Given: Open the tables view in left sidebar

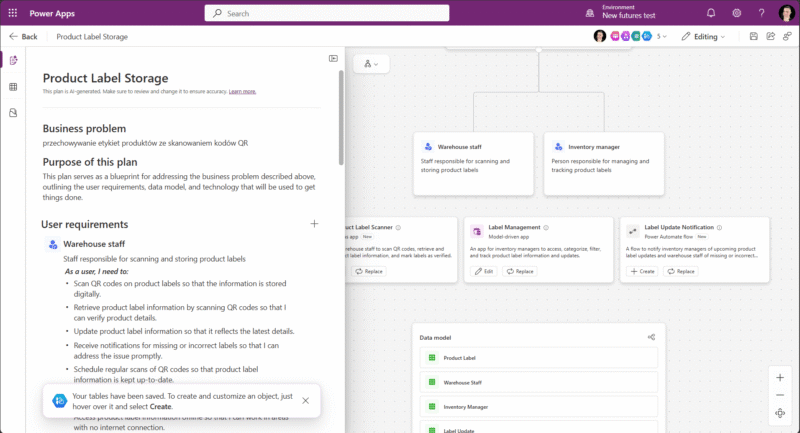Looking at the screenshot, I should 13,87.
